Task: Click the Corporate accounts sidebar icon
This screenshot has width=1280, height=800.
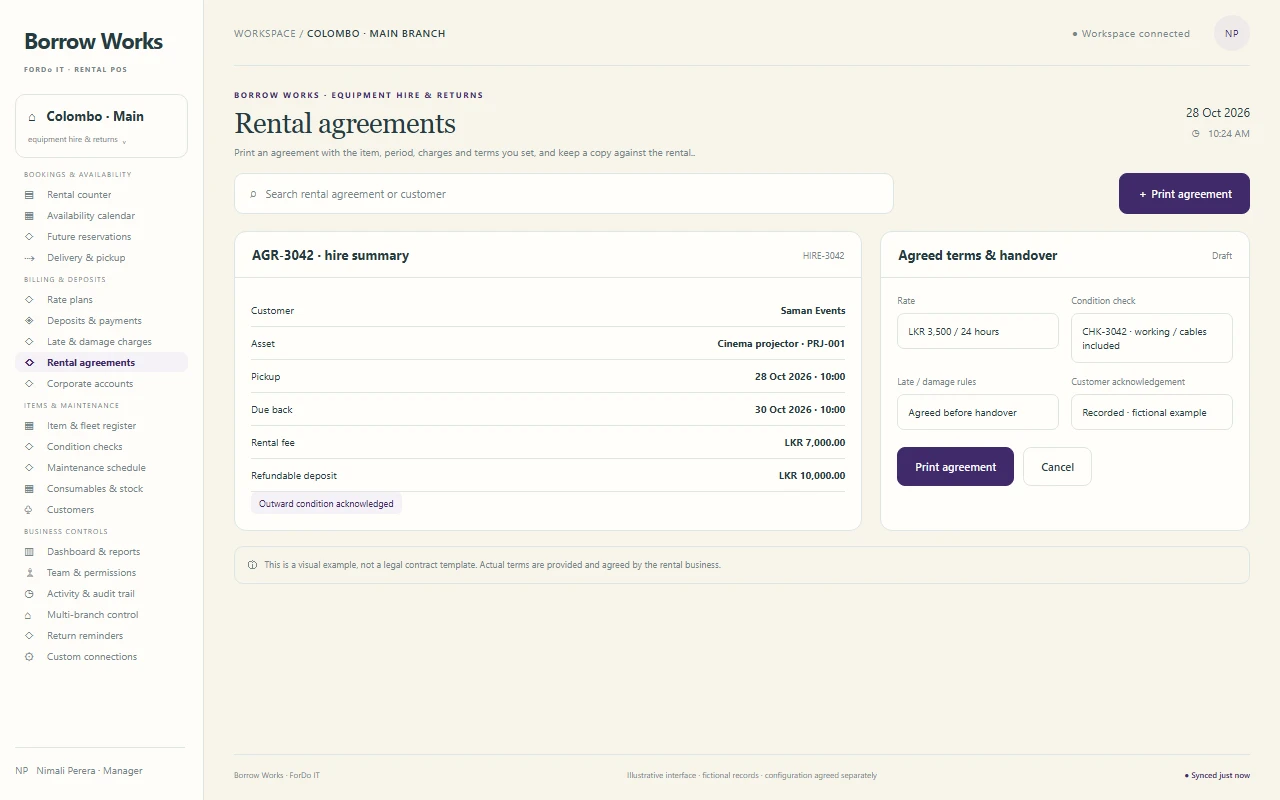Action: (x=29, y=384)
